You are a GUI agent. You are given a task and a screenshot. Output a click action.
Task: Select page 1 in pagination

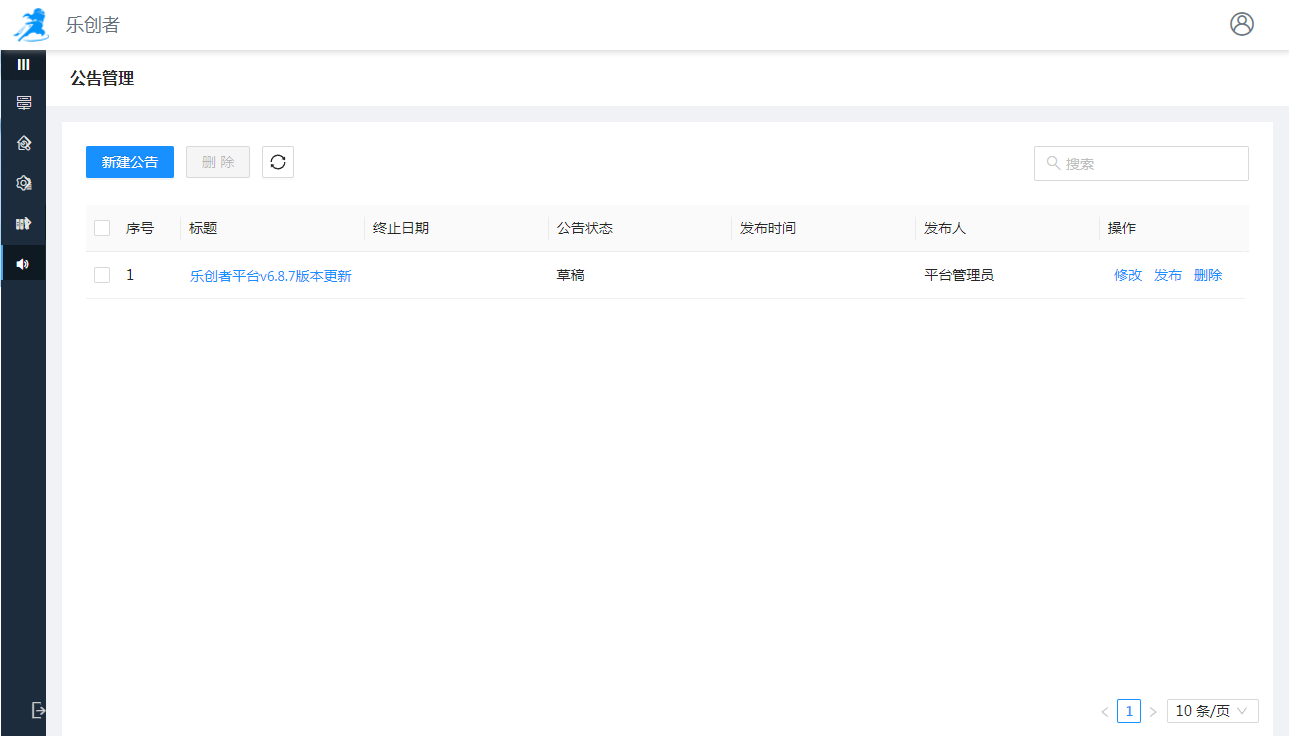[1129, 711]
